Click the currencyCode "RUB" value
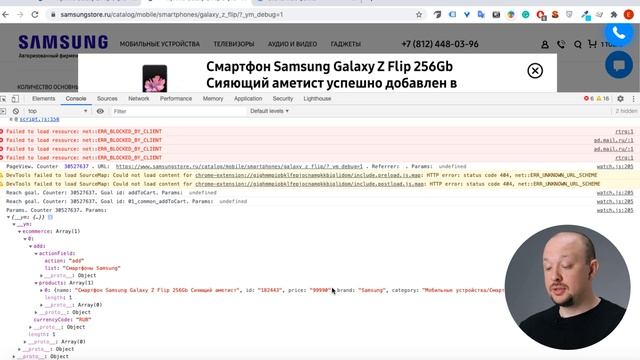Screen dimensions: 640x360 pyautogui.click(x=84, y=320)
